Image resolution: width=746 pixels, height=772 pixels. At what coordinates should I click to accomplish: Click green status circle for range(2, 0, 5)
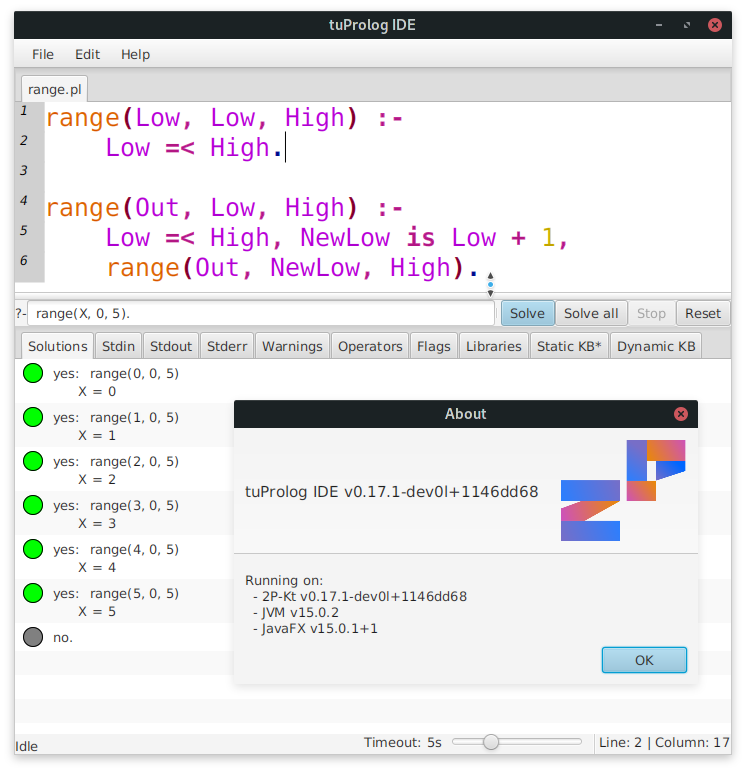(33, 461)
